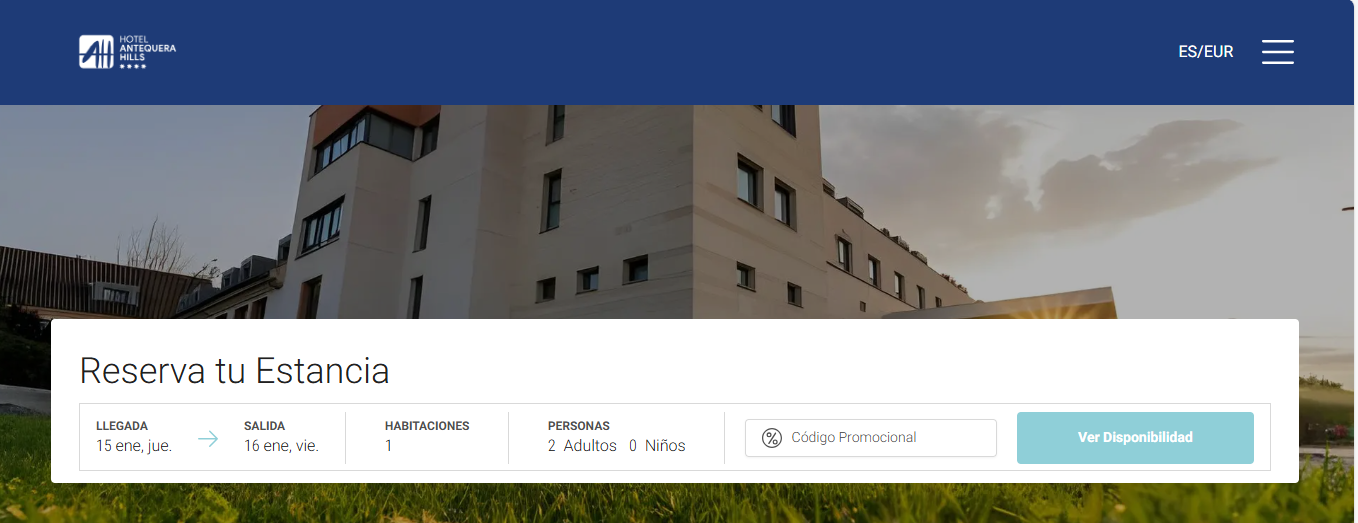Click the room count value 1
The width and height of the screenshot is (1358, 523).
389,446
